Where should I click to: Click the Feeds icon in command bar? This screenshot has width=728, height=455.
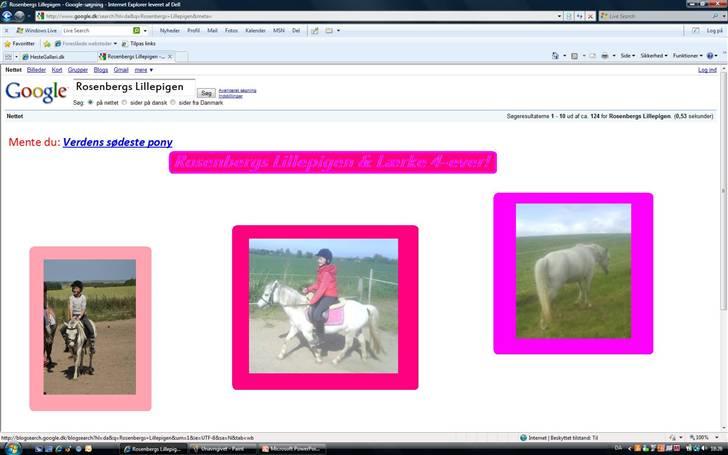pyautogui.click(x=575, y=56)
